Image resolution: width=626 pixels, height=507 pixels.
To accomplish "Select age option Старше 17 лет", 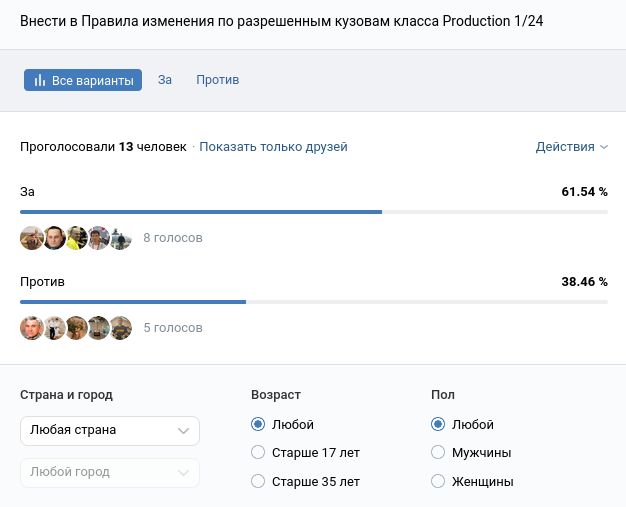I will tap(259, 453).
